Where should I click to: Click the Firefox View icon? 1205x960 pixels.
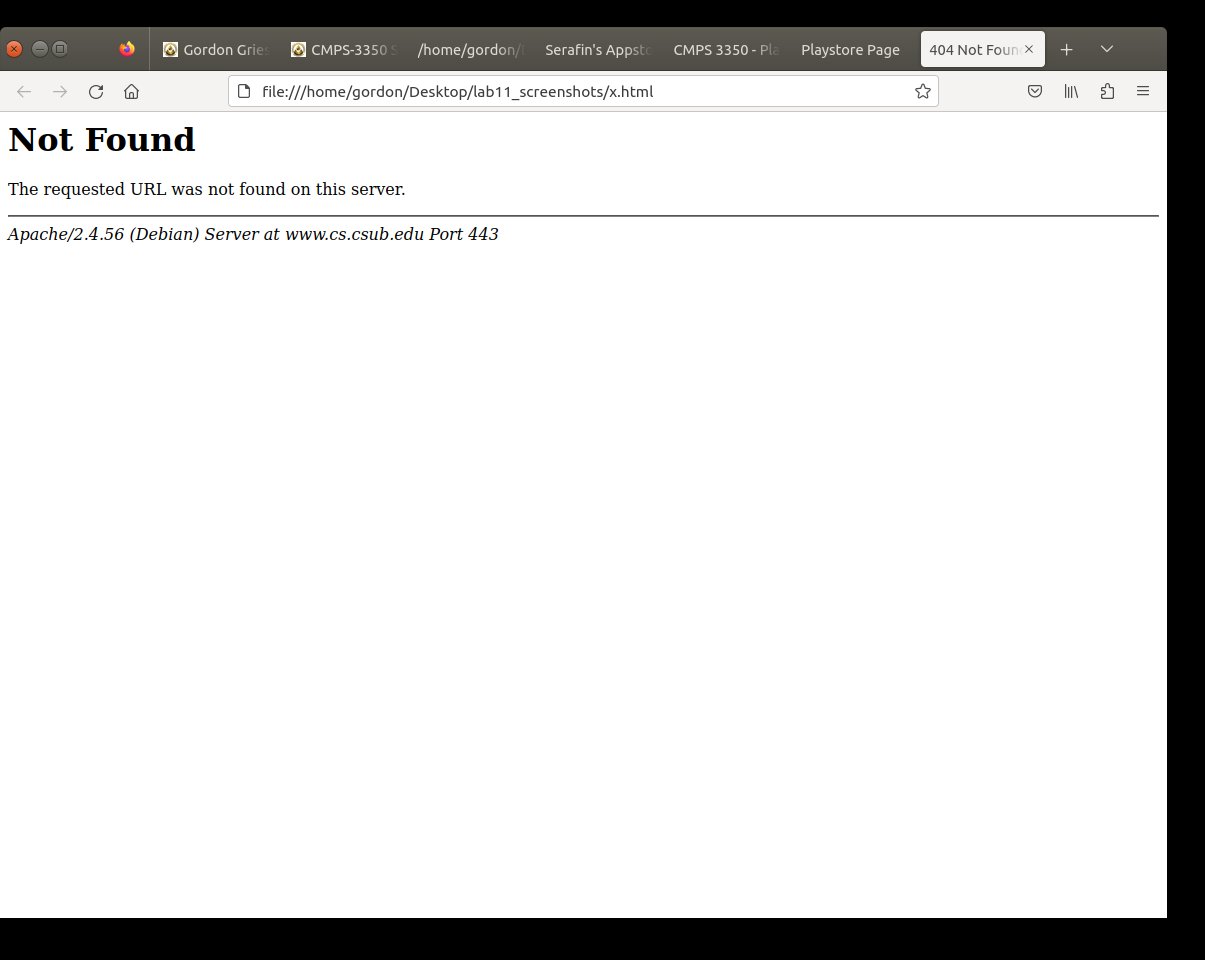(127, 49)
